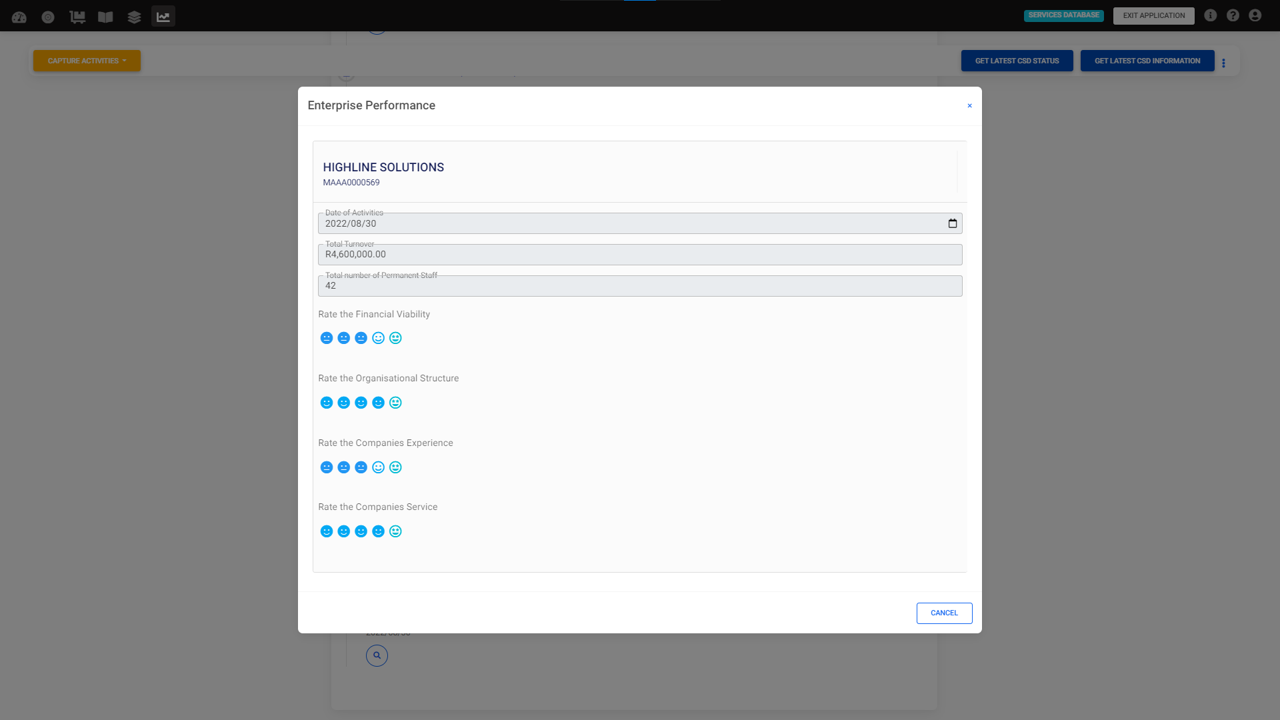Open the help question mark icon
This screenshot has height=720, width=1280.
pos(1233,15)
